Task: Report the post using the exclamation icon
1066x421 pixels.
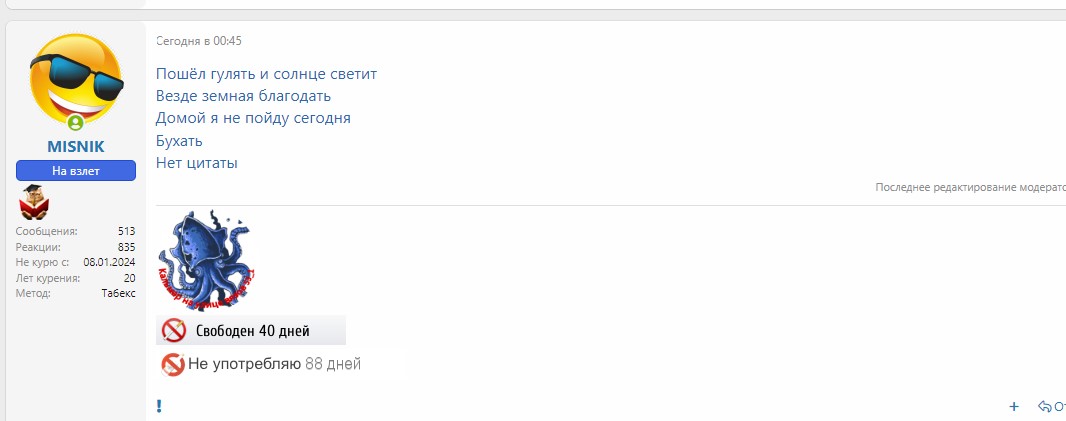Action: [159, 406]
